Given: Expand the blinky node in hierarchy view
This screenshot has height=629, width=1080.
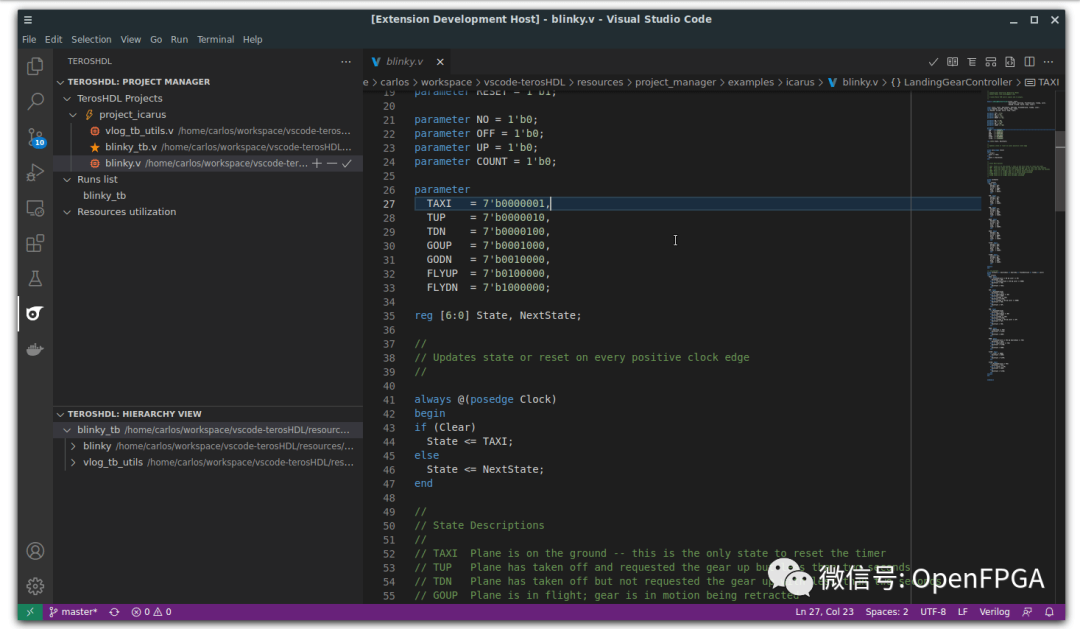Looking at the screenshot, I should click(x=73, y=446).
